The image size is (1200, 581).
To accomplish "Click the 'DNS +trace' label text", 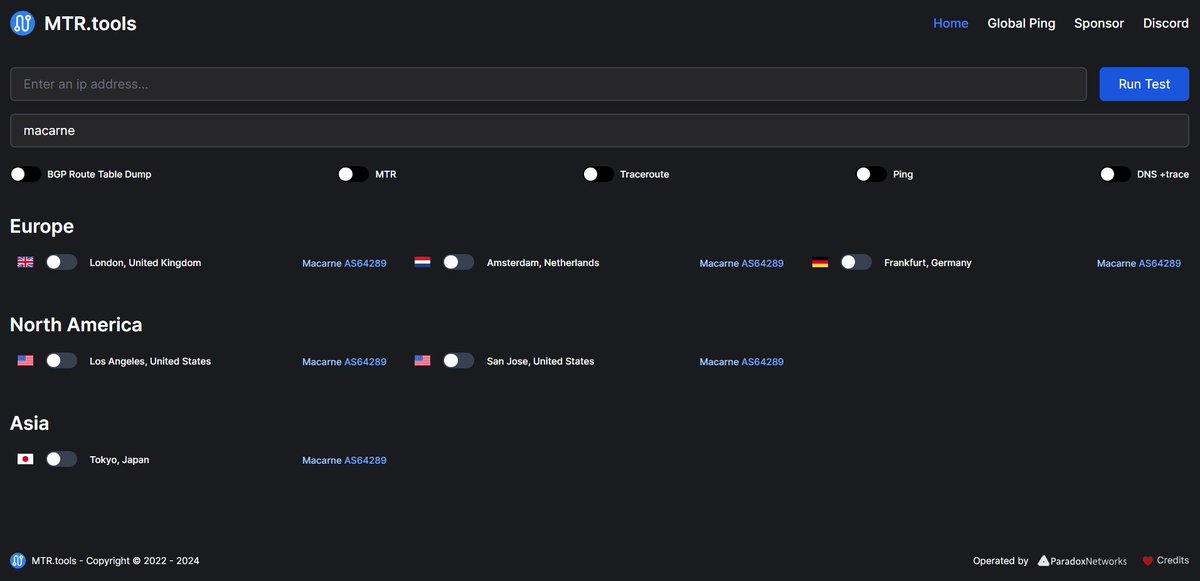I will (1163, 174).
